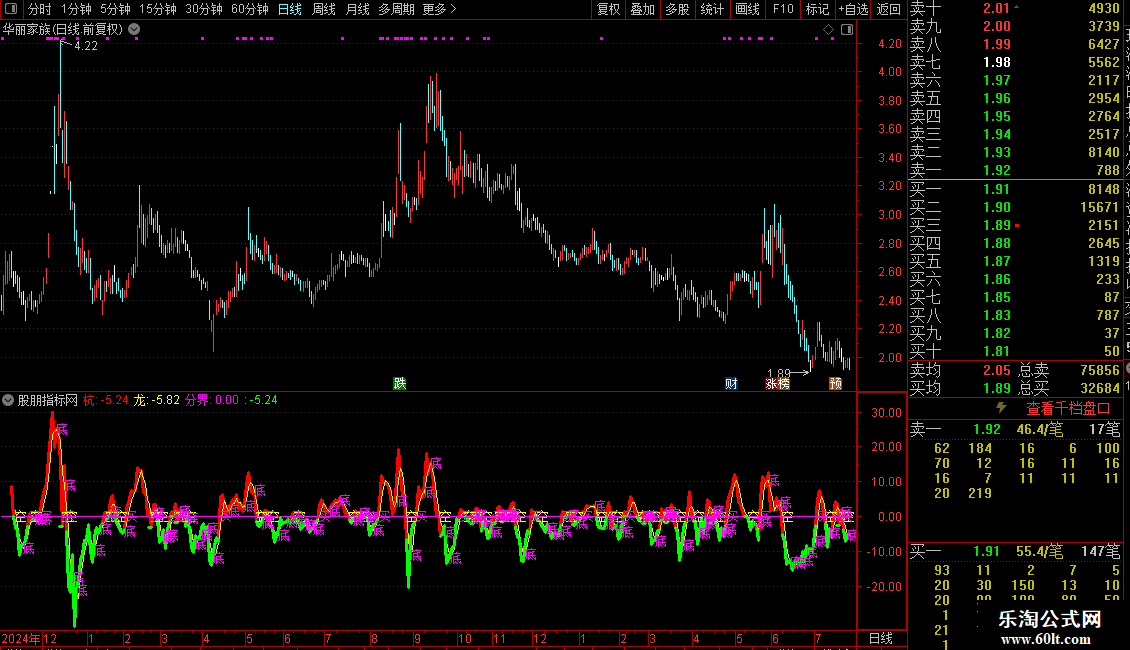The image size is (1130, 650).
Task: Switch to 分时 intraday view
Action: (x=40, y=9)
